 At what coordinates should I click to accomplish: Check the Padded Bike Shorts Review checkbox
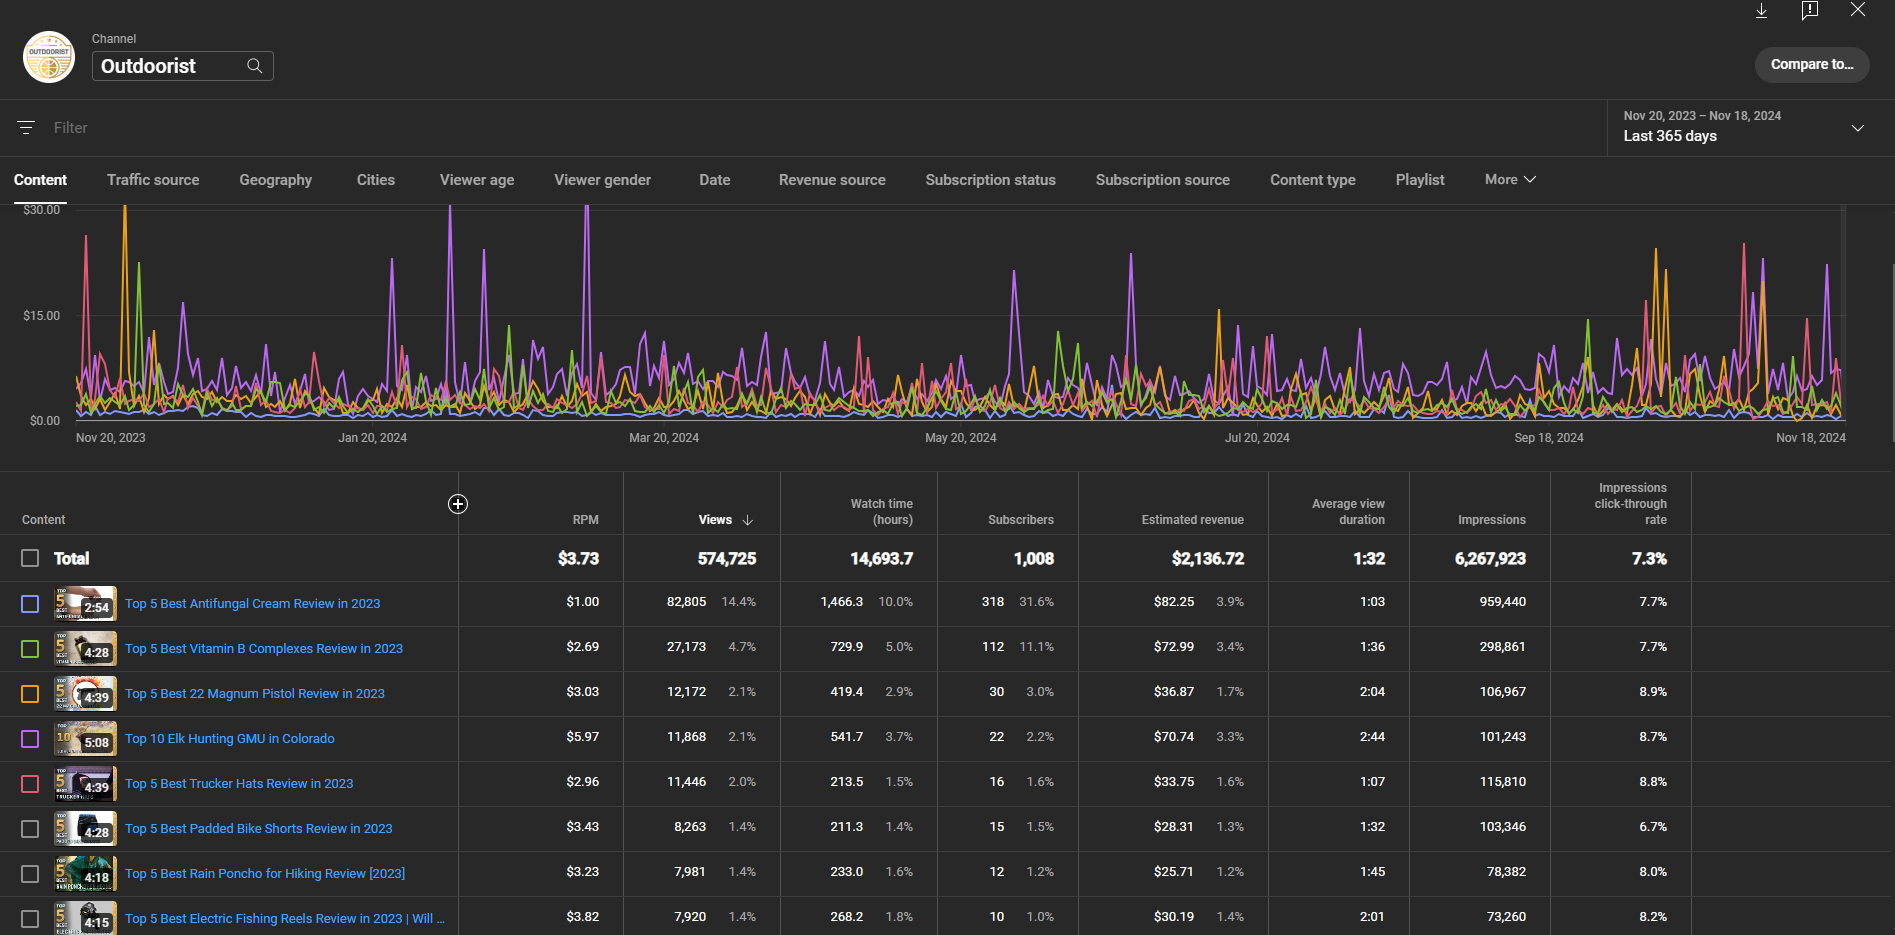[30, 829]
